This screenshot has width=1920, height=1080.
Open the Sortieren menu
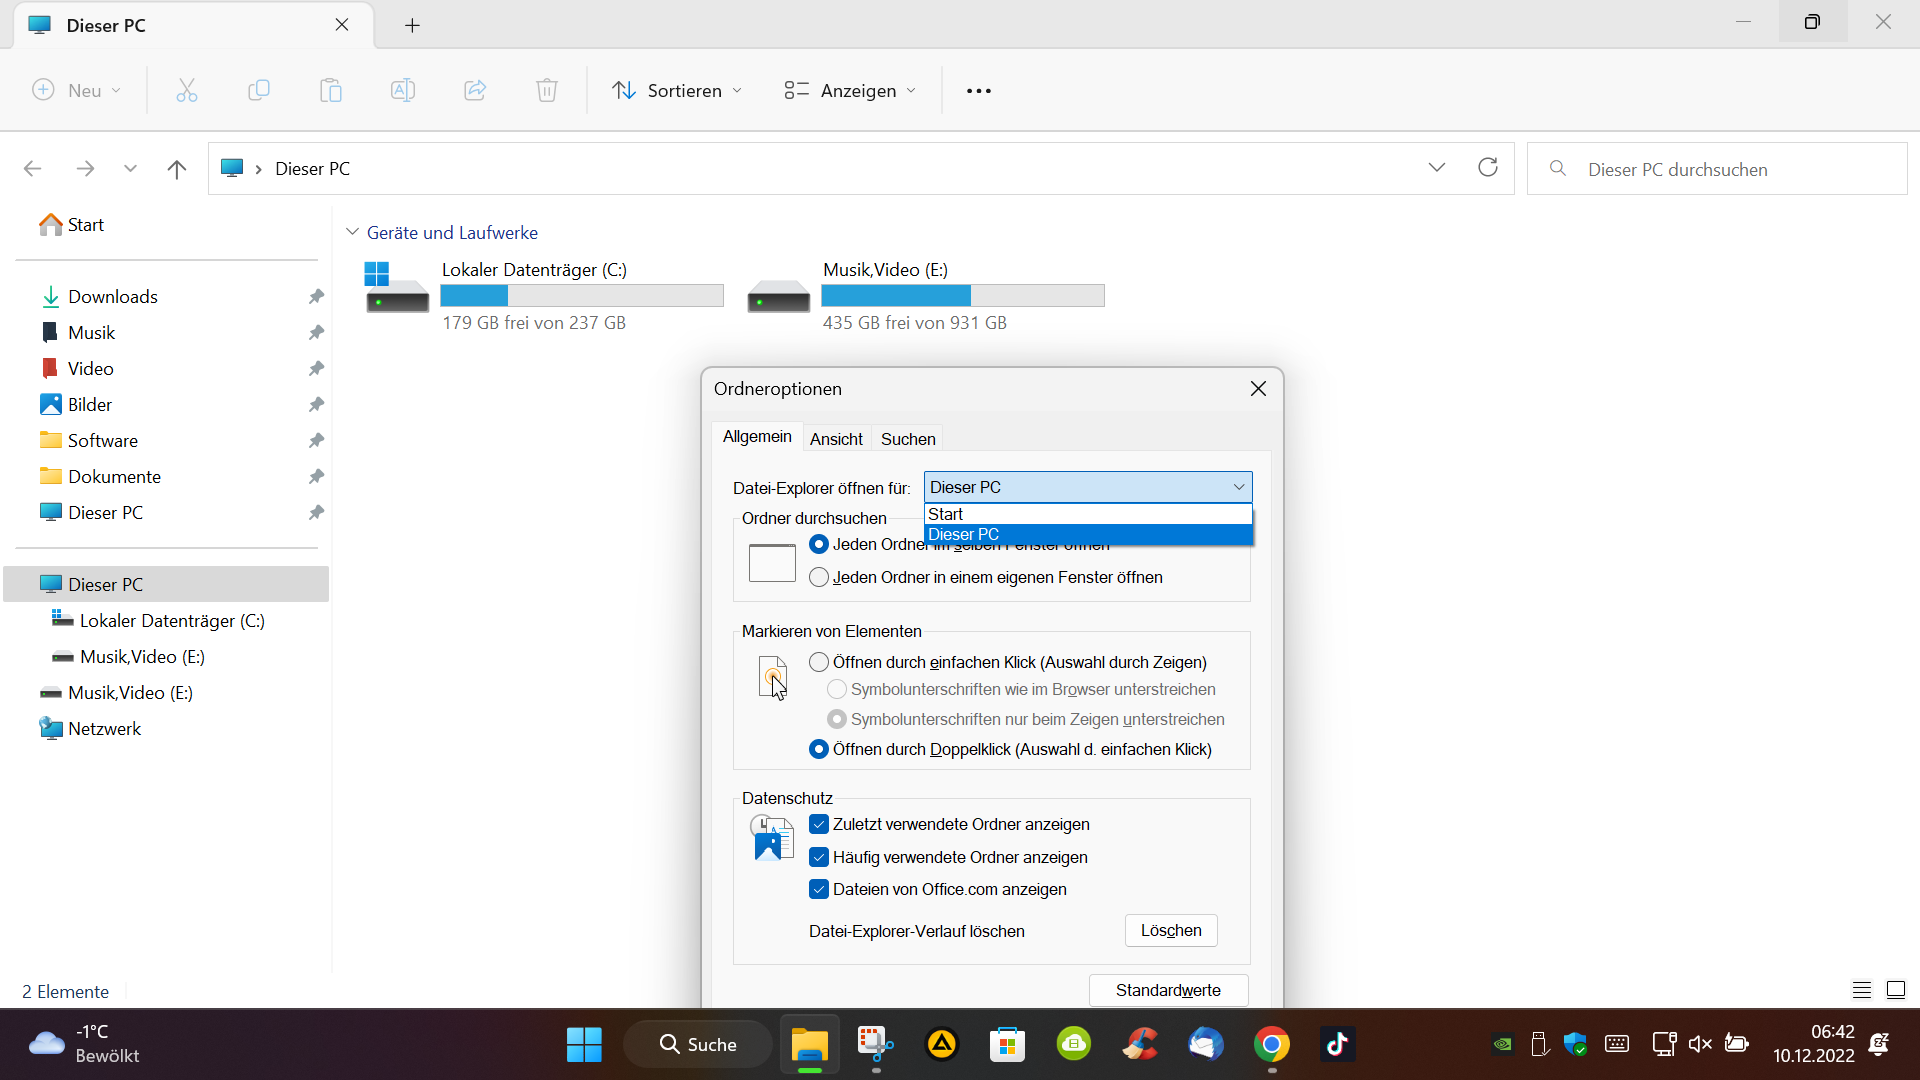point(677,90)
